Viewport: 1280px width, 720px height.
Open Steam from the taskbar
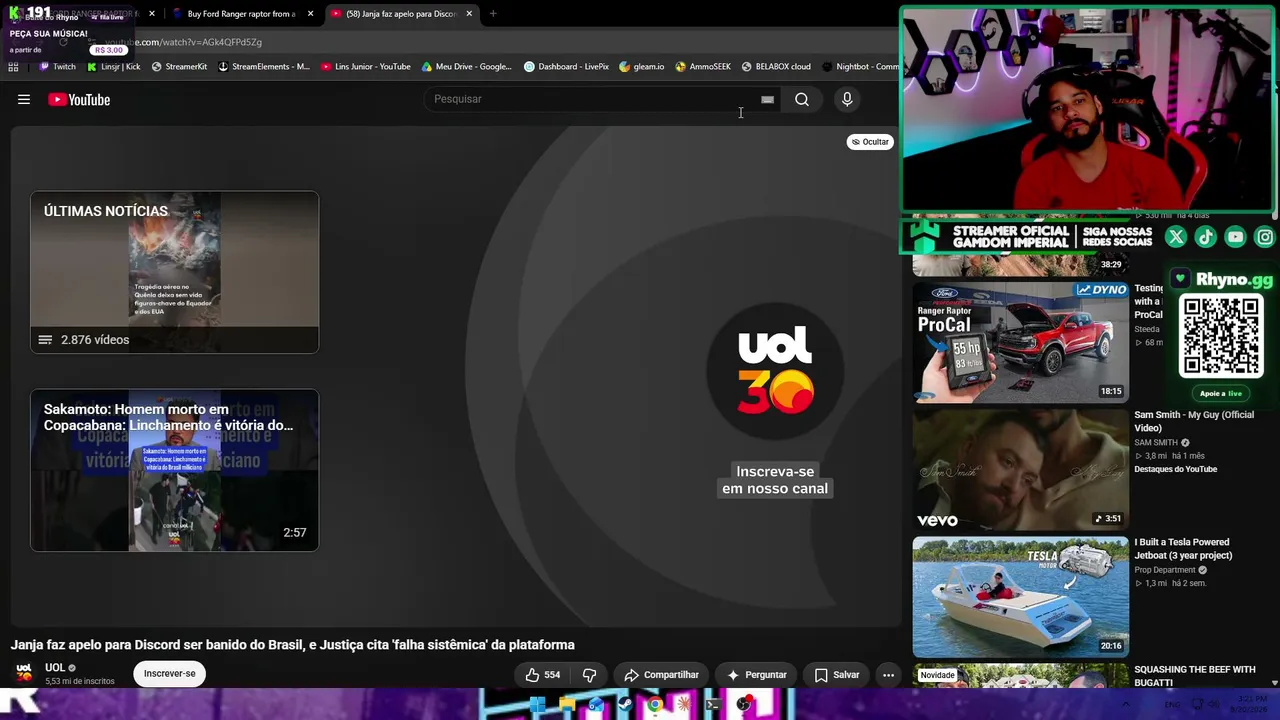point(625,705)
